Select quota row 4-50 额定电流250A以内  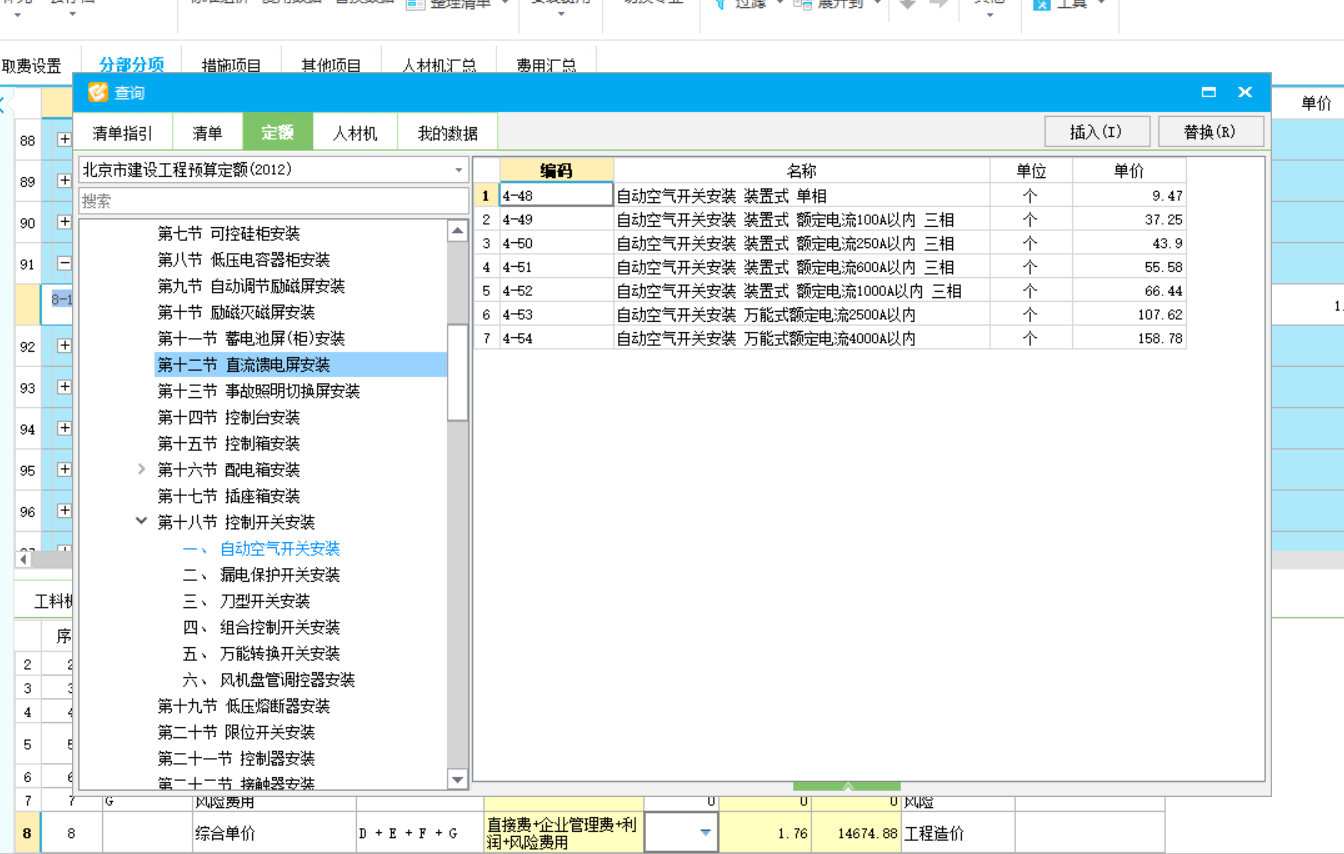point(830,243)
